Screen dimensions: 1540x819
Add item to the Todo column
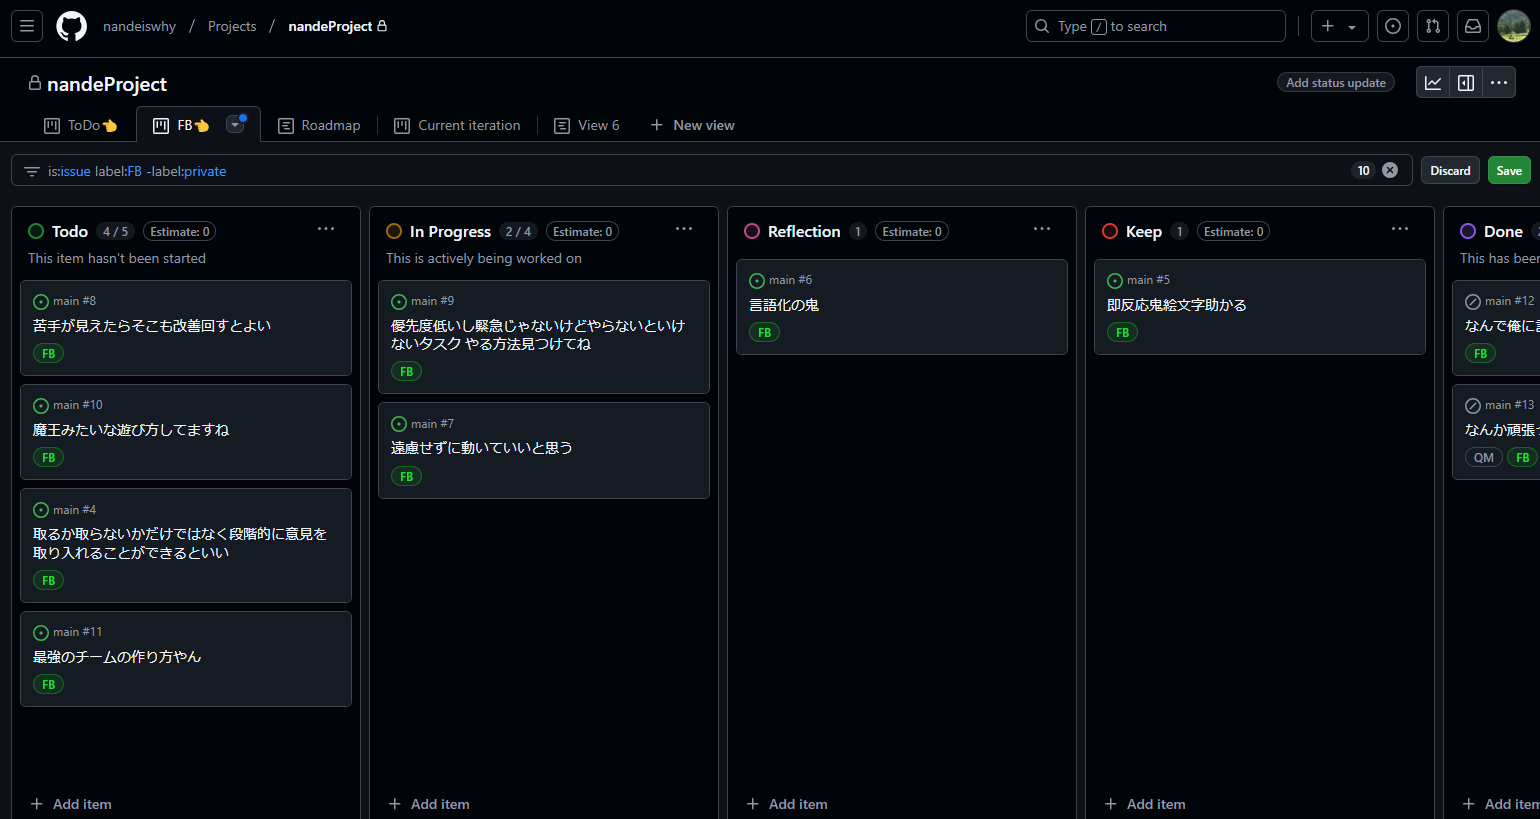[x=71, y=804]
